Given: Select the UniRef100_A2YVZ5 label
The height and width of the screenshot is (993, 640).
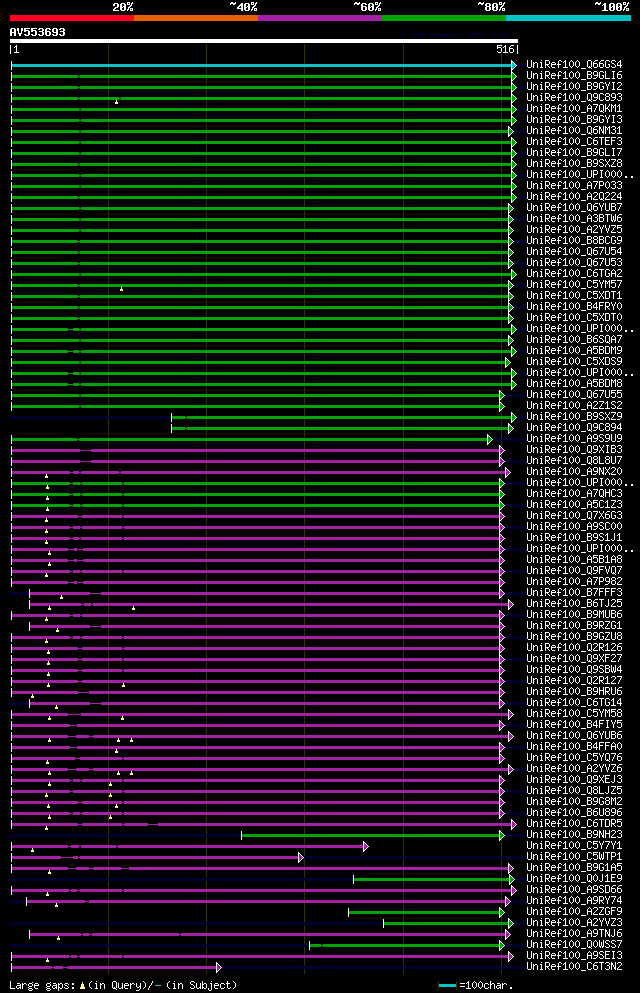Looking at the screenshot, I should pos(574,229).
